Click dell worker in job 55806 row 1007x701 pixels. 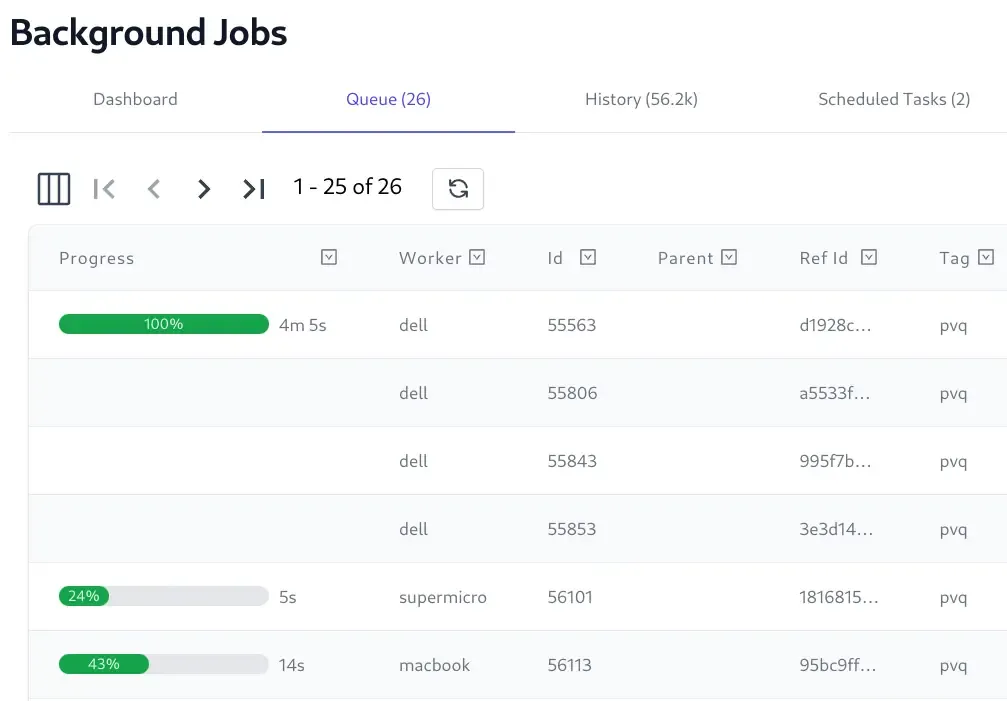tap(414, 393)
